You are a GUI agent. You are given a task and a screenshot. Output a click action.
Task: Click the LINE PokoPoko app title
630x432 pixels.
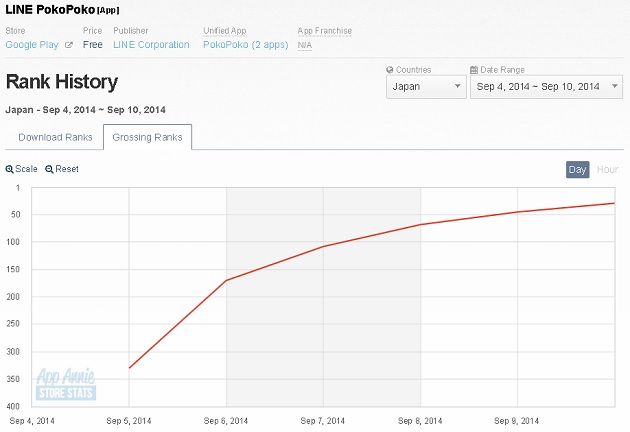tap(50, 10)
